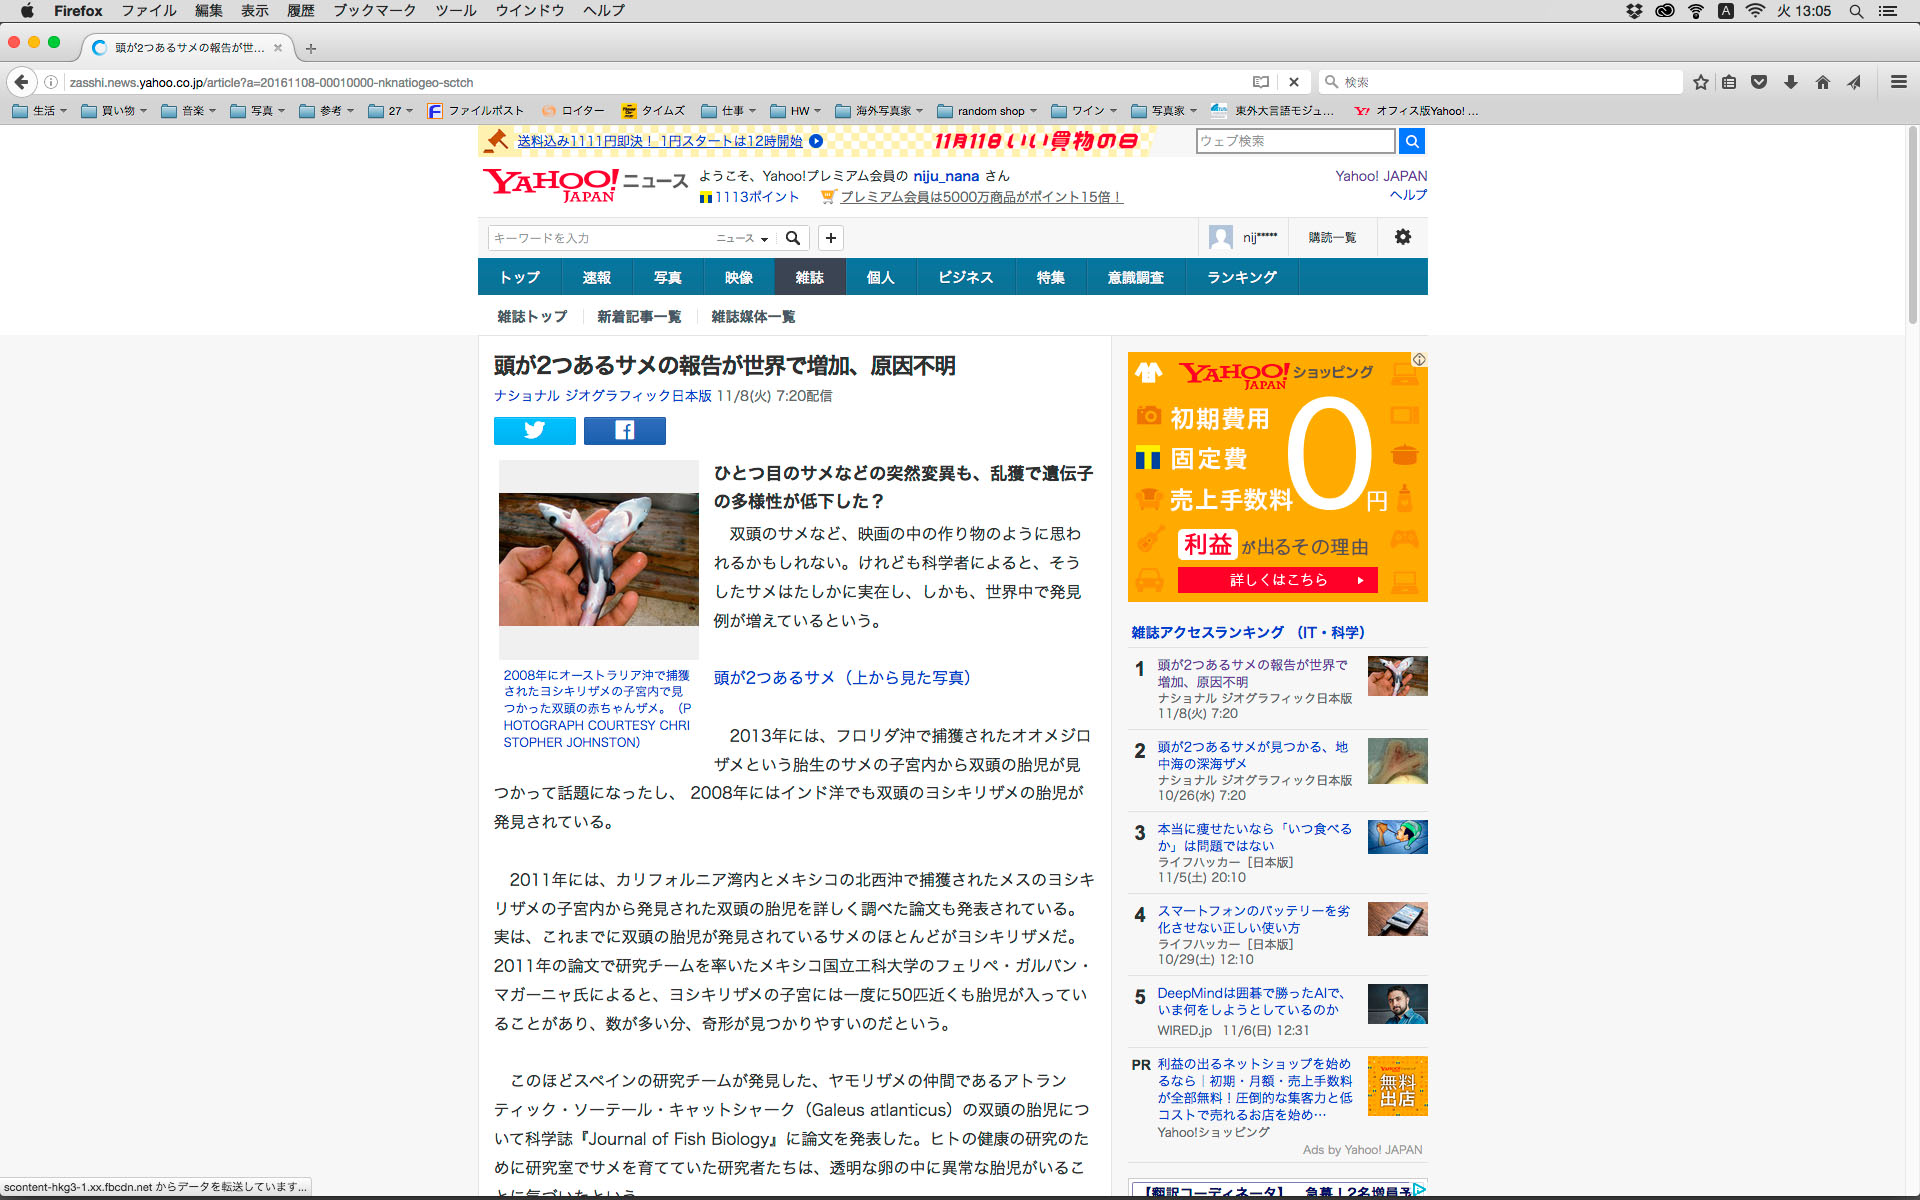Click the 詳しくはこちら red ad button
The width and height of the screenshot is (1920, 1200).
(x=1277, y=580)
